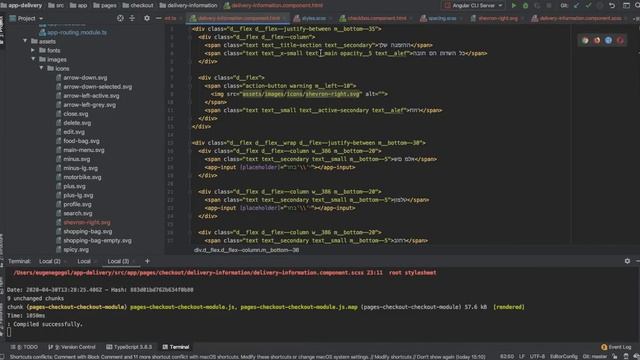Click the Git update project arrow icon
The image size is (640, 360).
[576, 6]
